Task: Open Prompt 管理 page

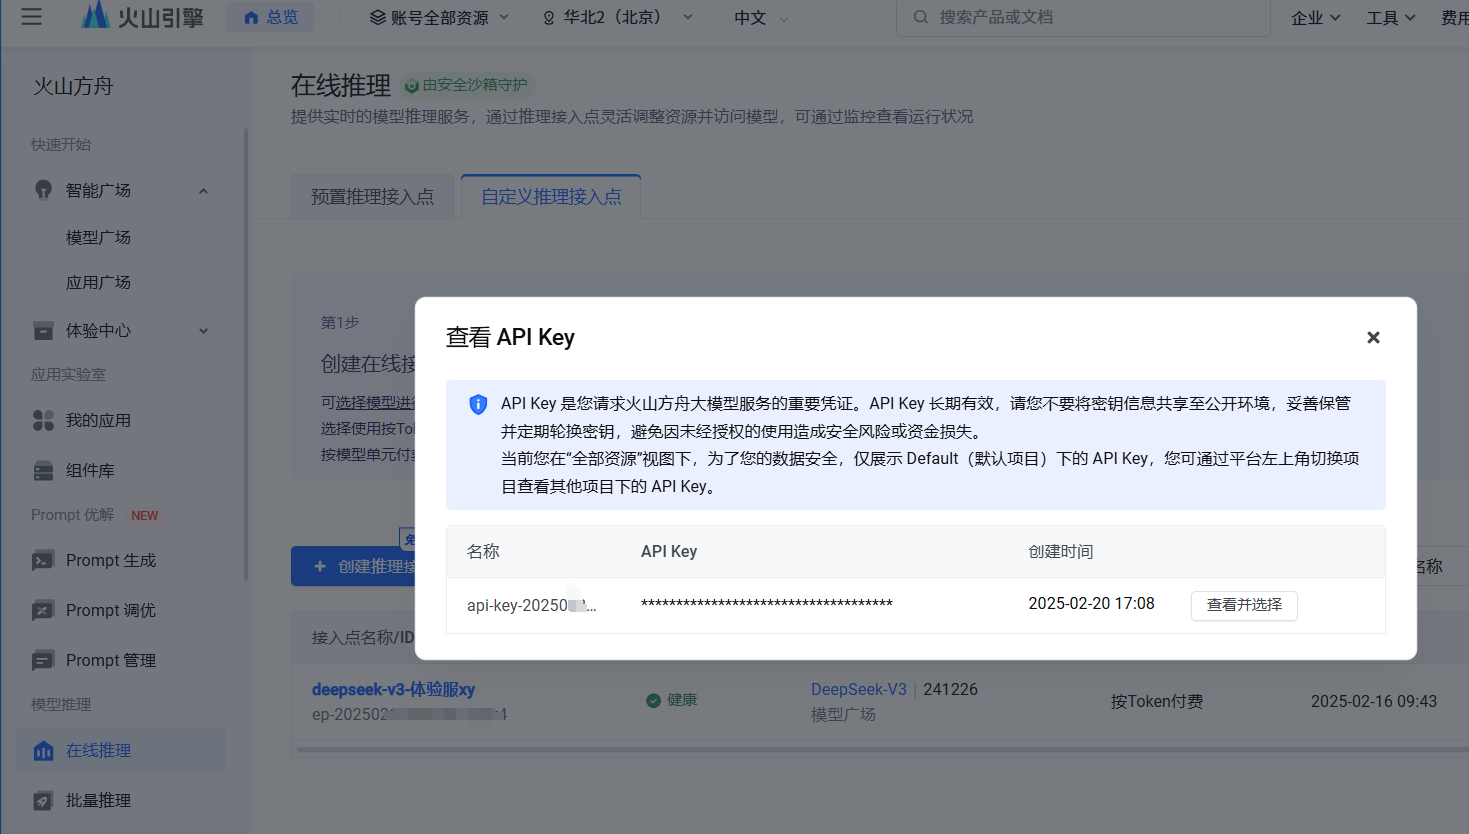Action: pyautogui.click(x=111, y=660)
